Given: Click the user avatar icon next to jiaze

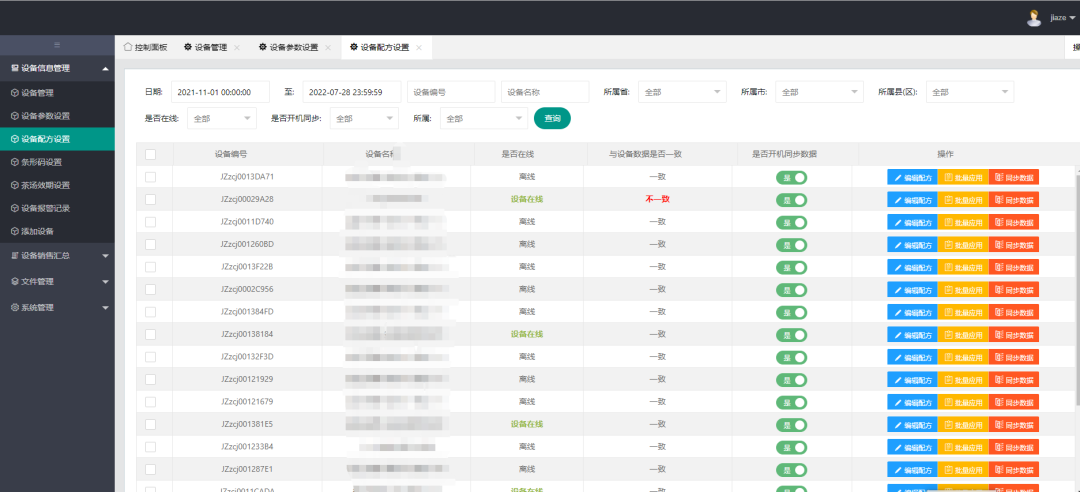Looking at the screenshot, I should pos(1034,17).
